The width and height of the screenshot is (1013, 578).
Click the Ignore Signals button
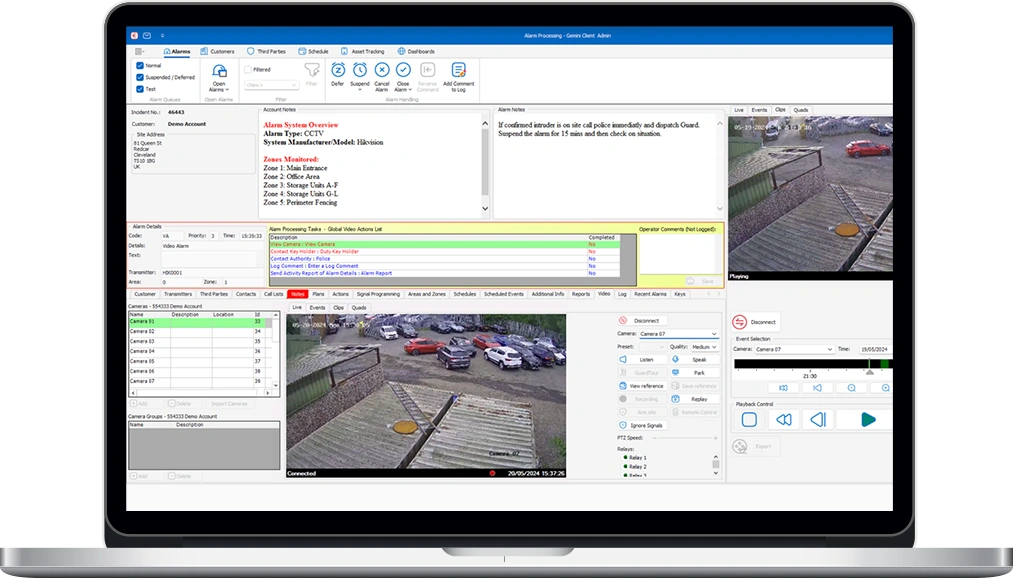coord(642,426)
